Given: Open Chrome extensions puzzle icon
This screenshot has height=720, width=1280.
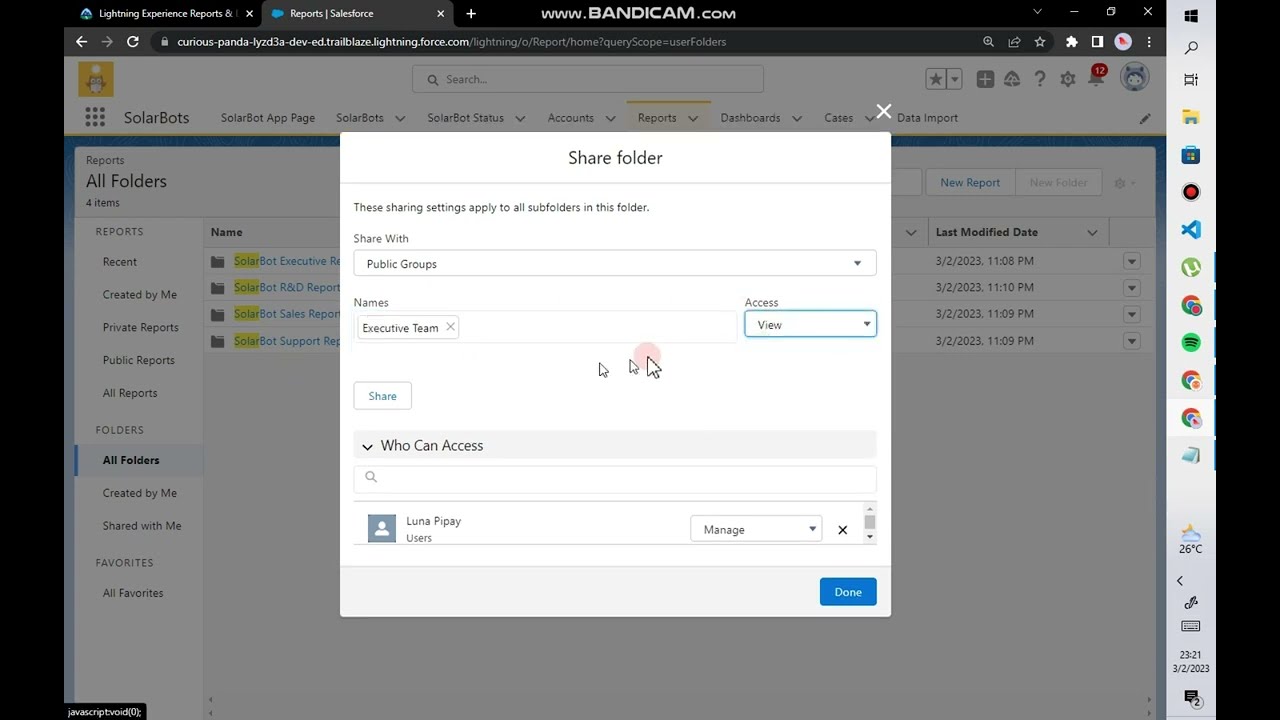Looking at the screenshot, I should (x=1072, y=42).
